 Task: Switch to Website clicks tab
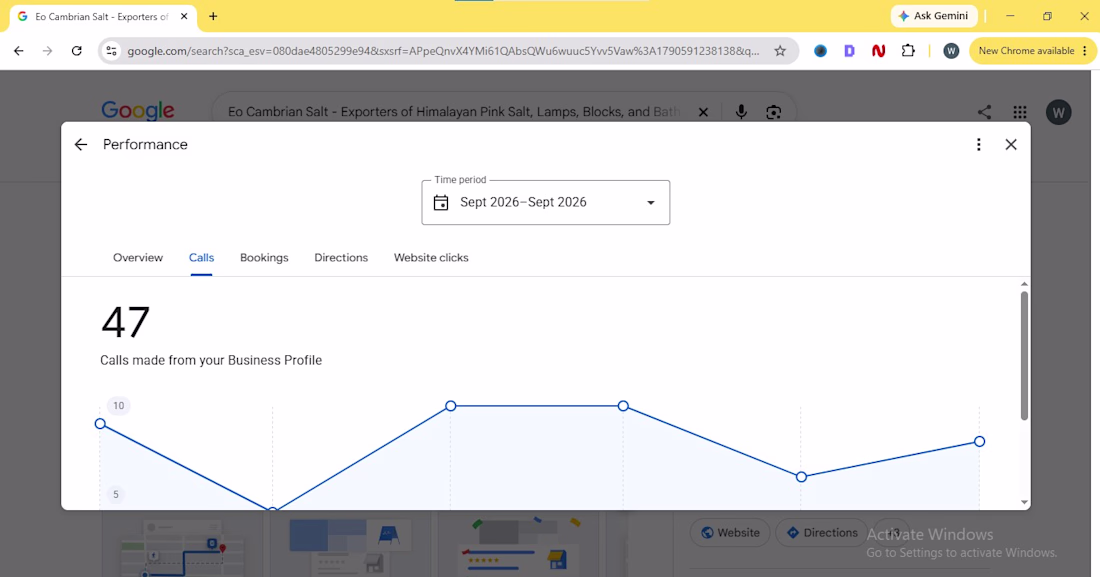(431, 258)
